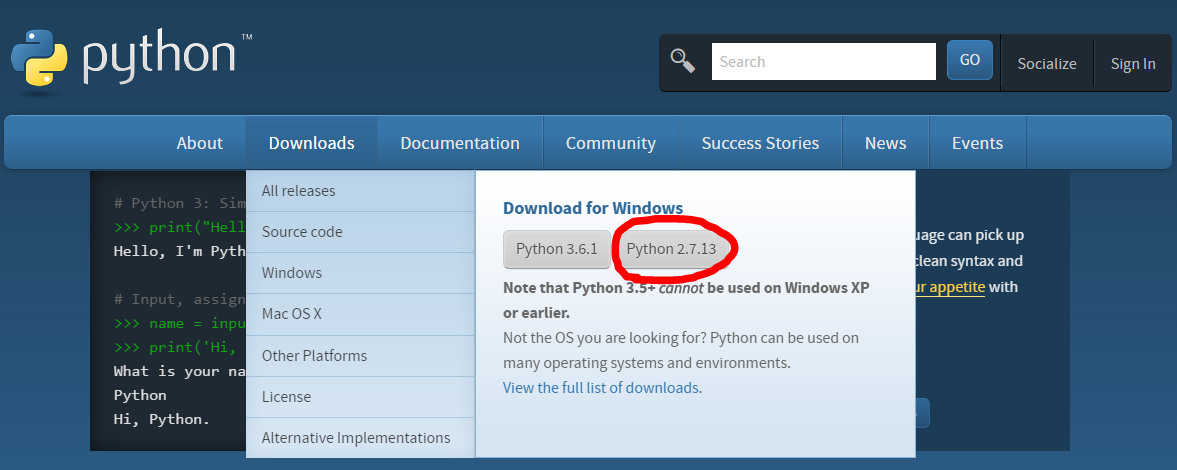Viewport: 1177px width, 470px height.
Task: Click inside the Search text field
Action: pos(823,62)
